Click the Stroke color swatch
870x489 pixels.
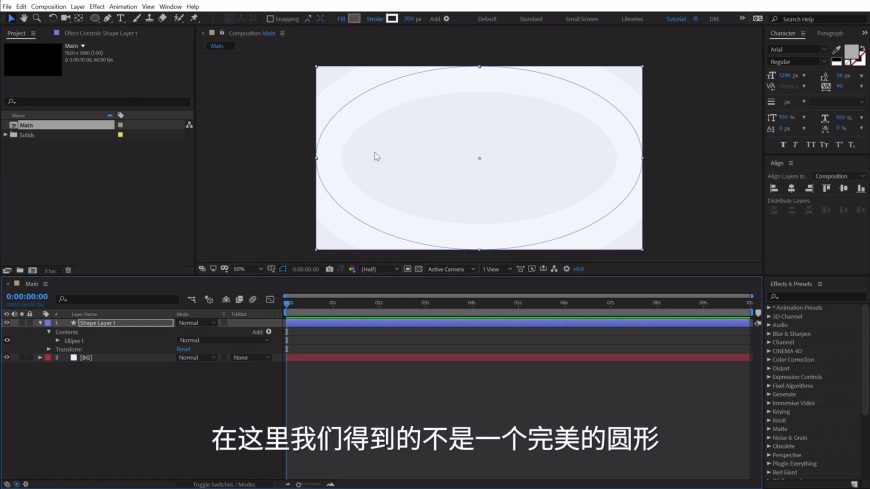[392, 18]
